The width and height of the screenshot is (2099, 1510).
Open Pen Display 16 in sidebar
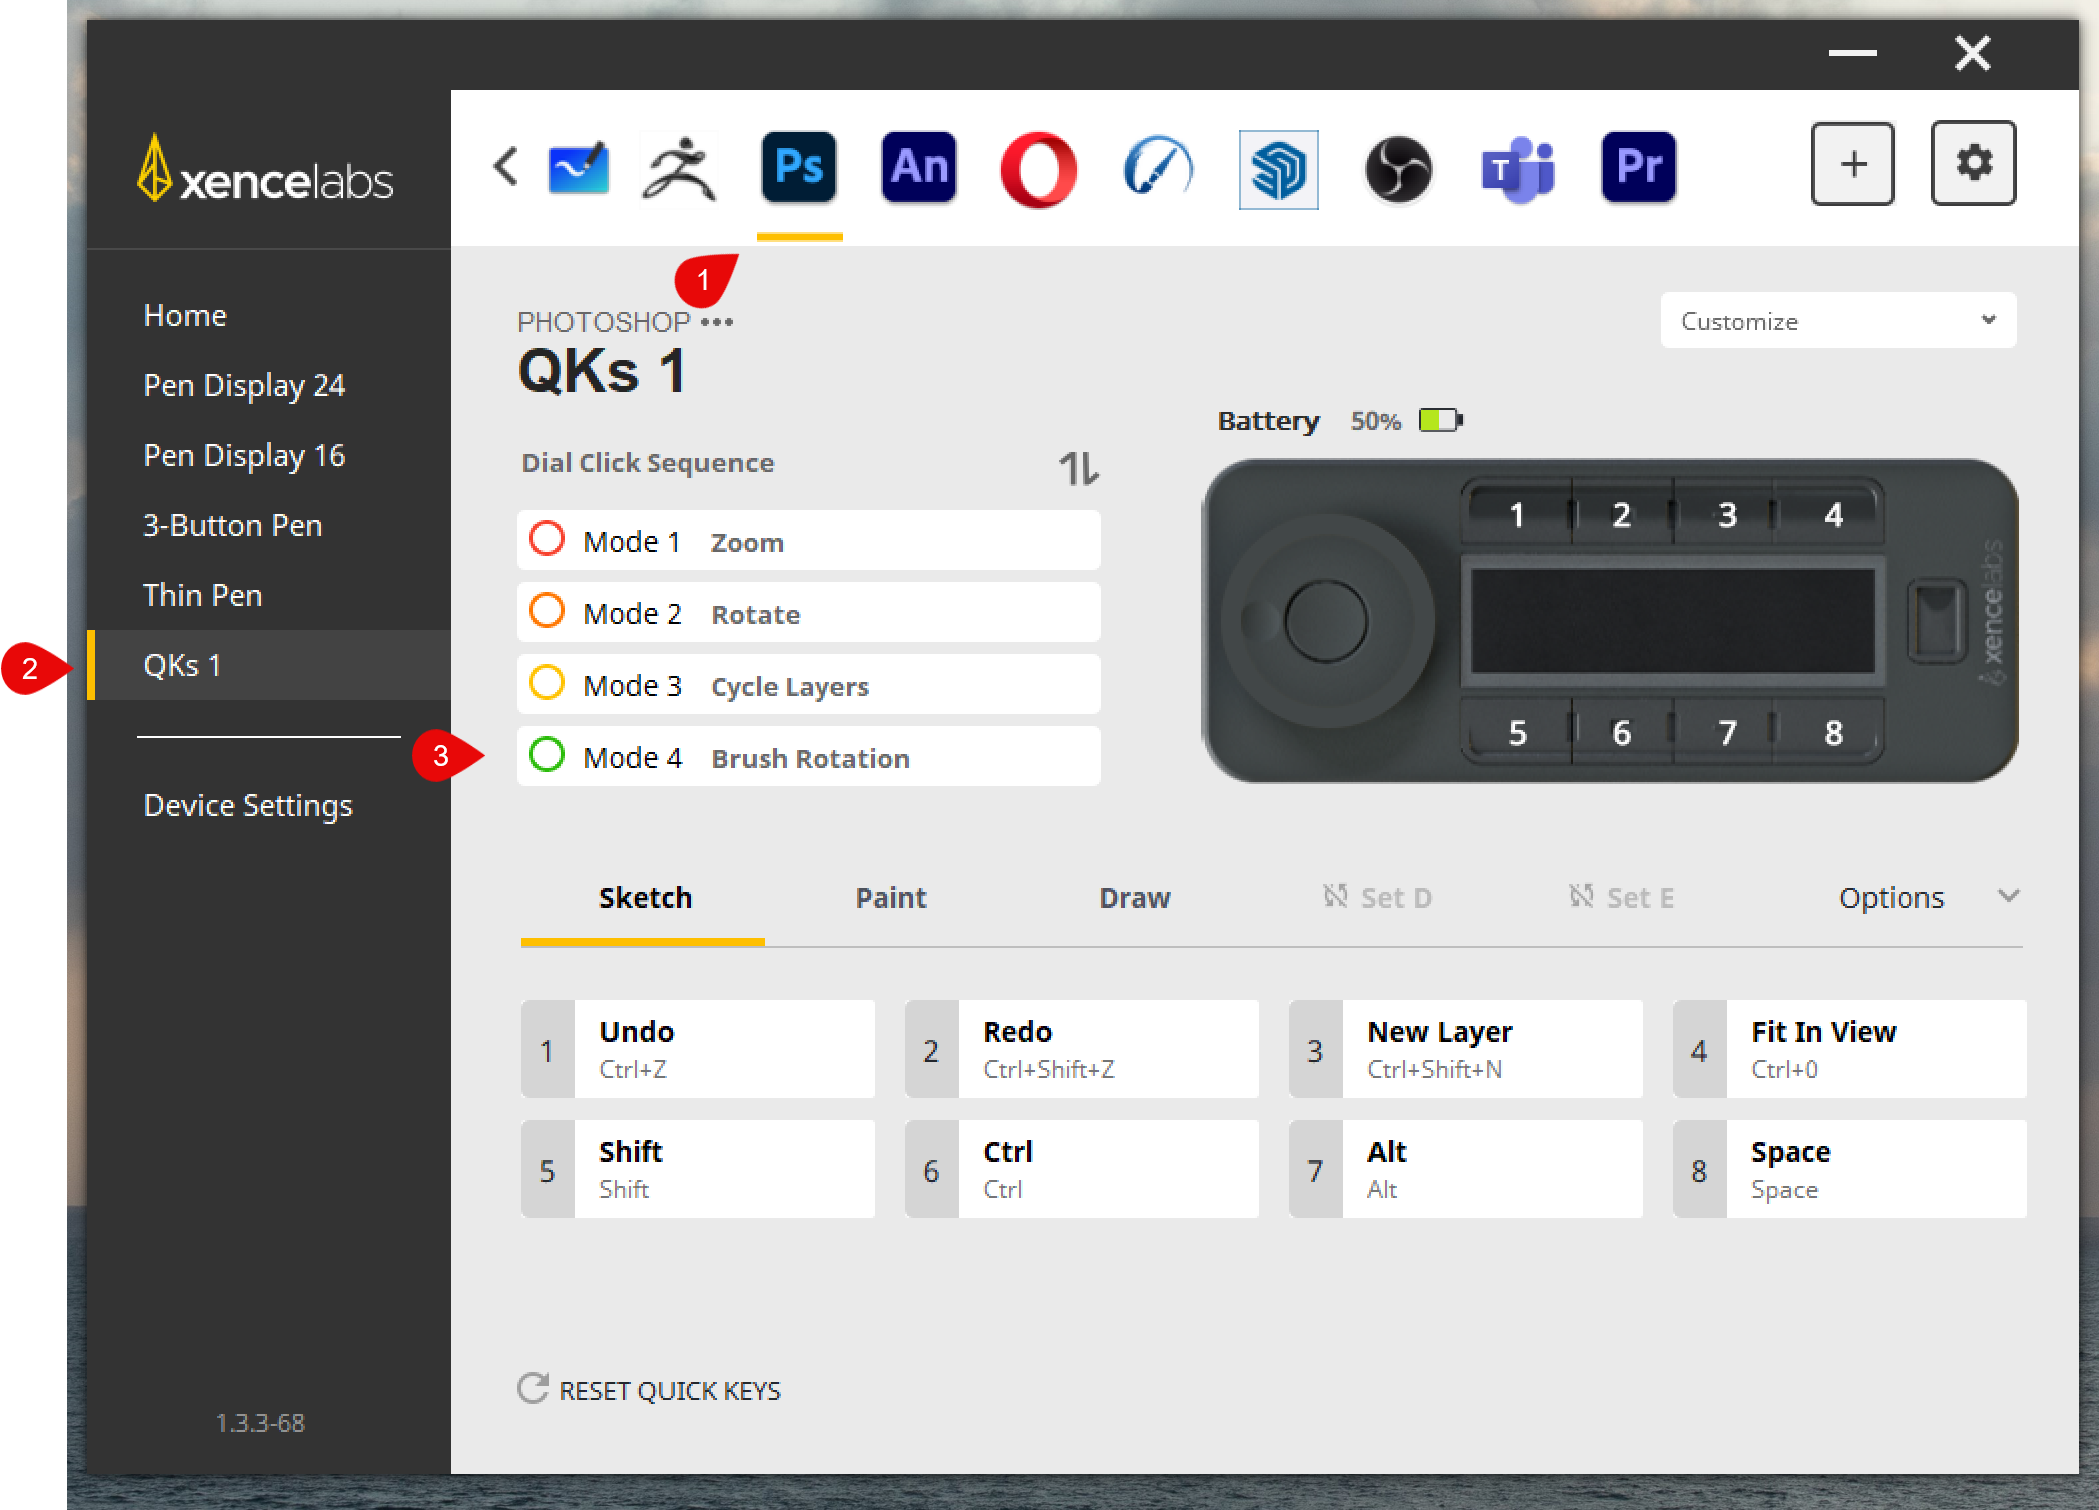click(x=244, y=455)
